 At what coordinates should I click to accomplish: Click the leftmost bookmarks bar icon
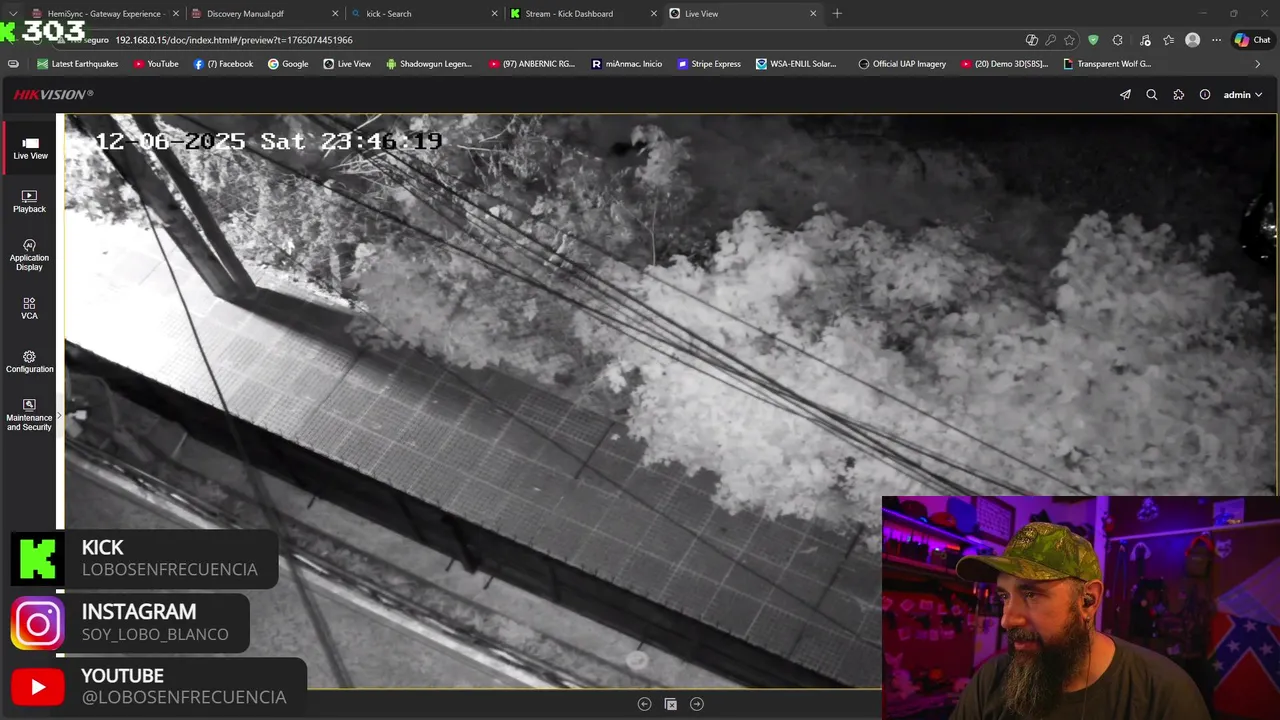point(13,64)
